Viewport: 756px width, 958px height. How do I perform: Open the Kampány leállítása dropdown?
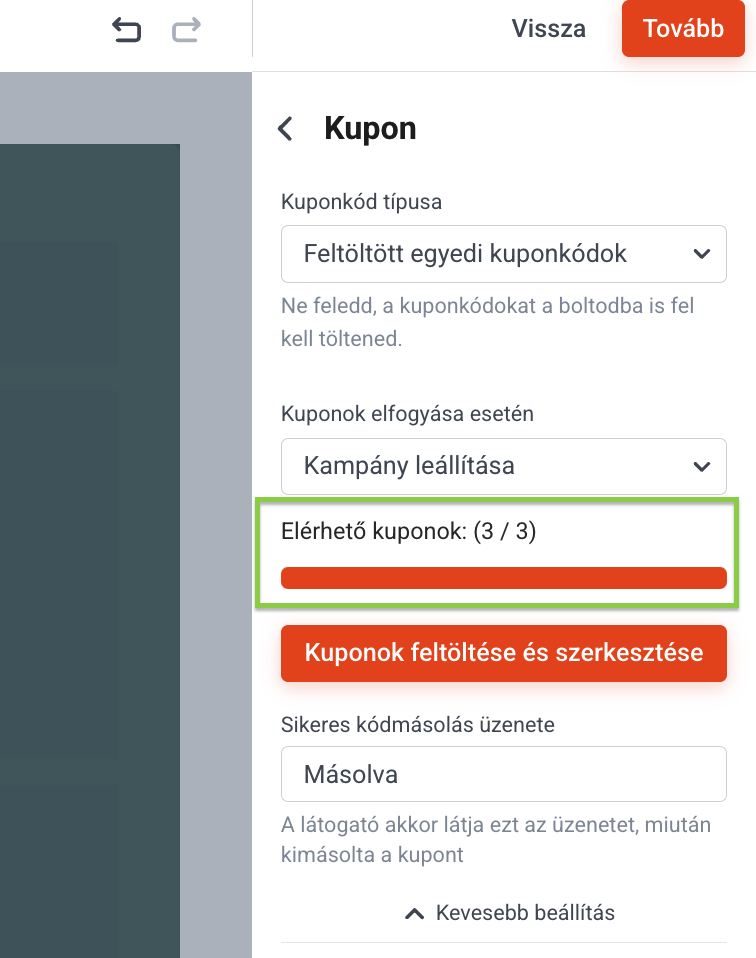[504, 466]
